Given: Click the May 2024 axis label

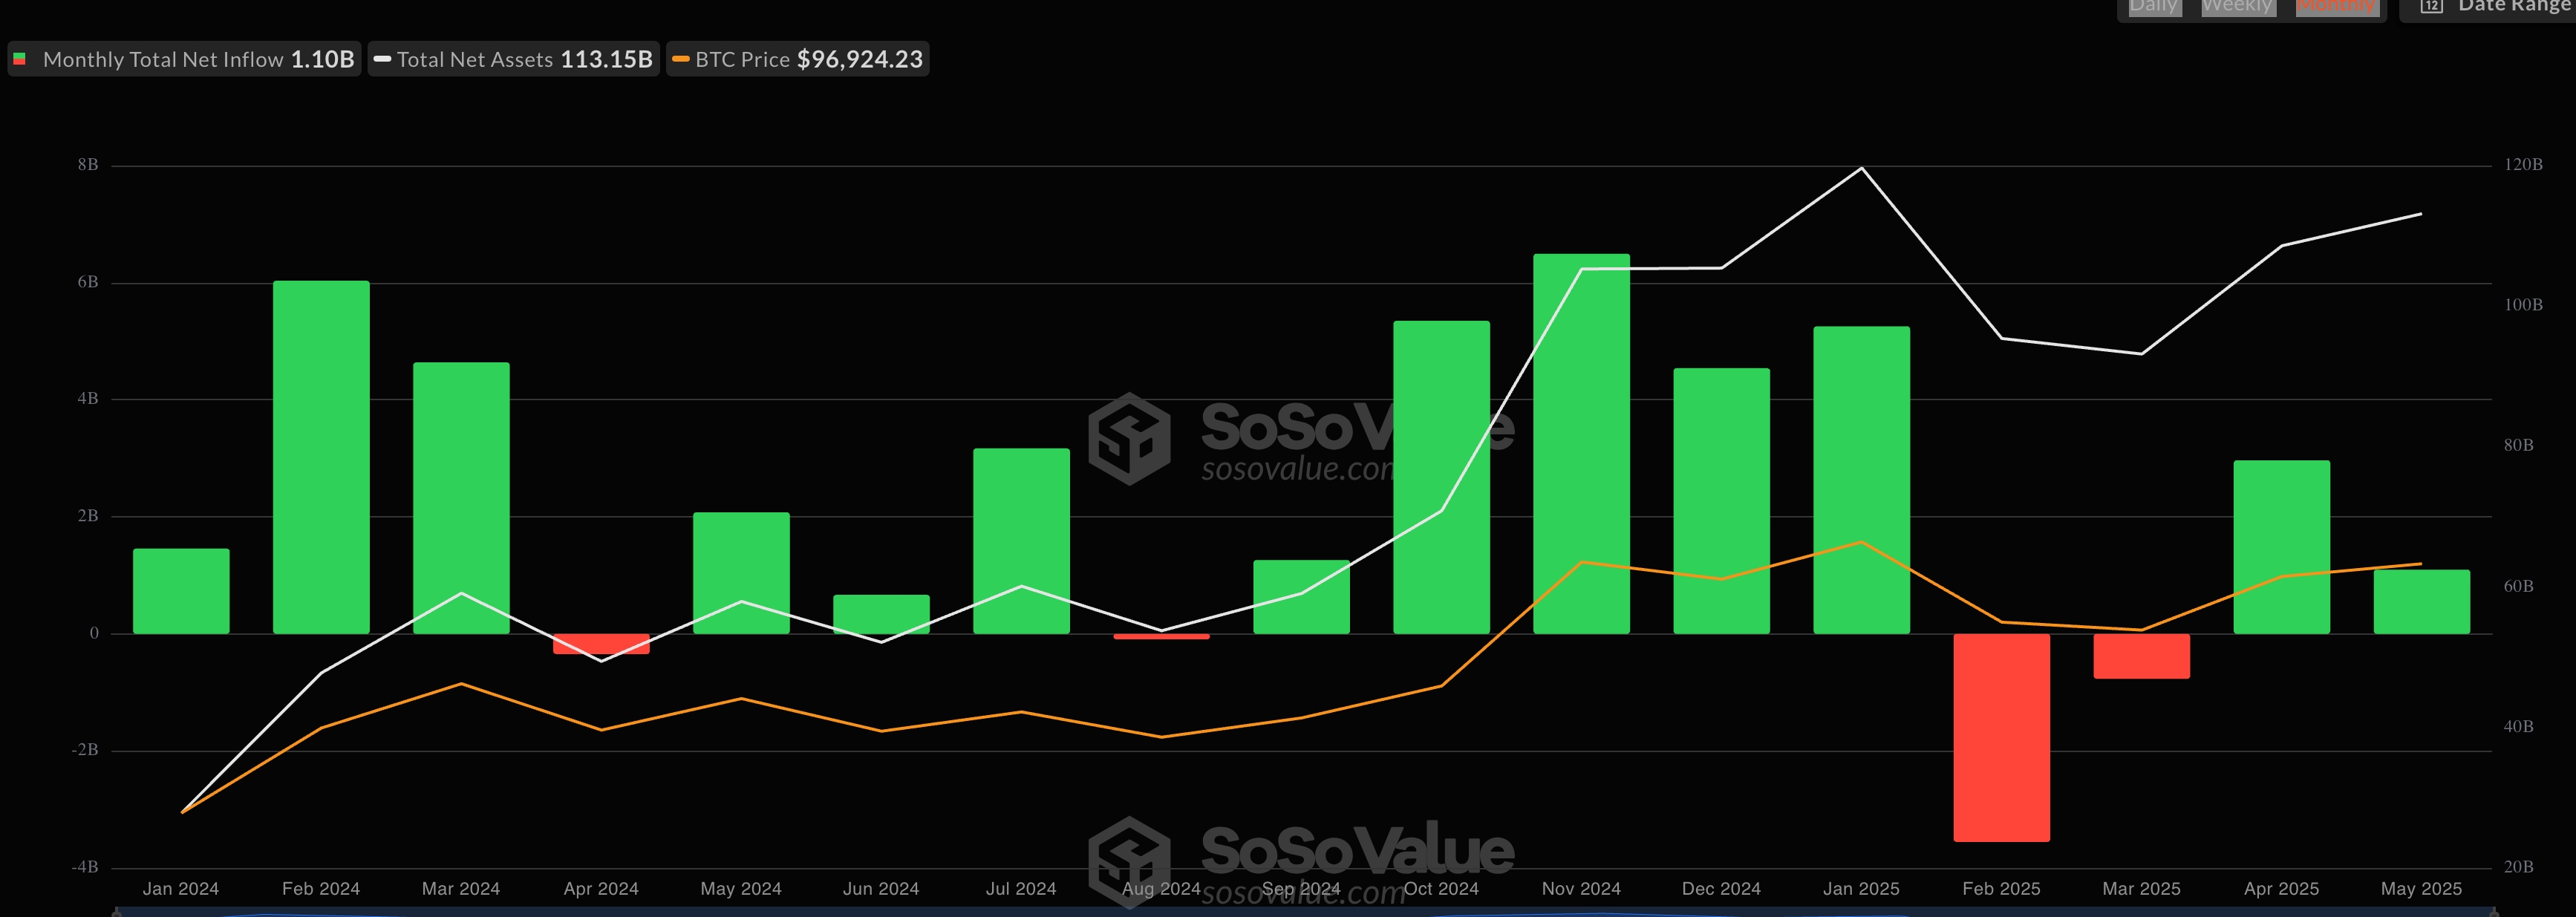Looking at the screenshot, I should click(x=741, y=888).
